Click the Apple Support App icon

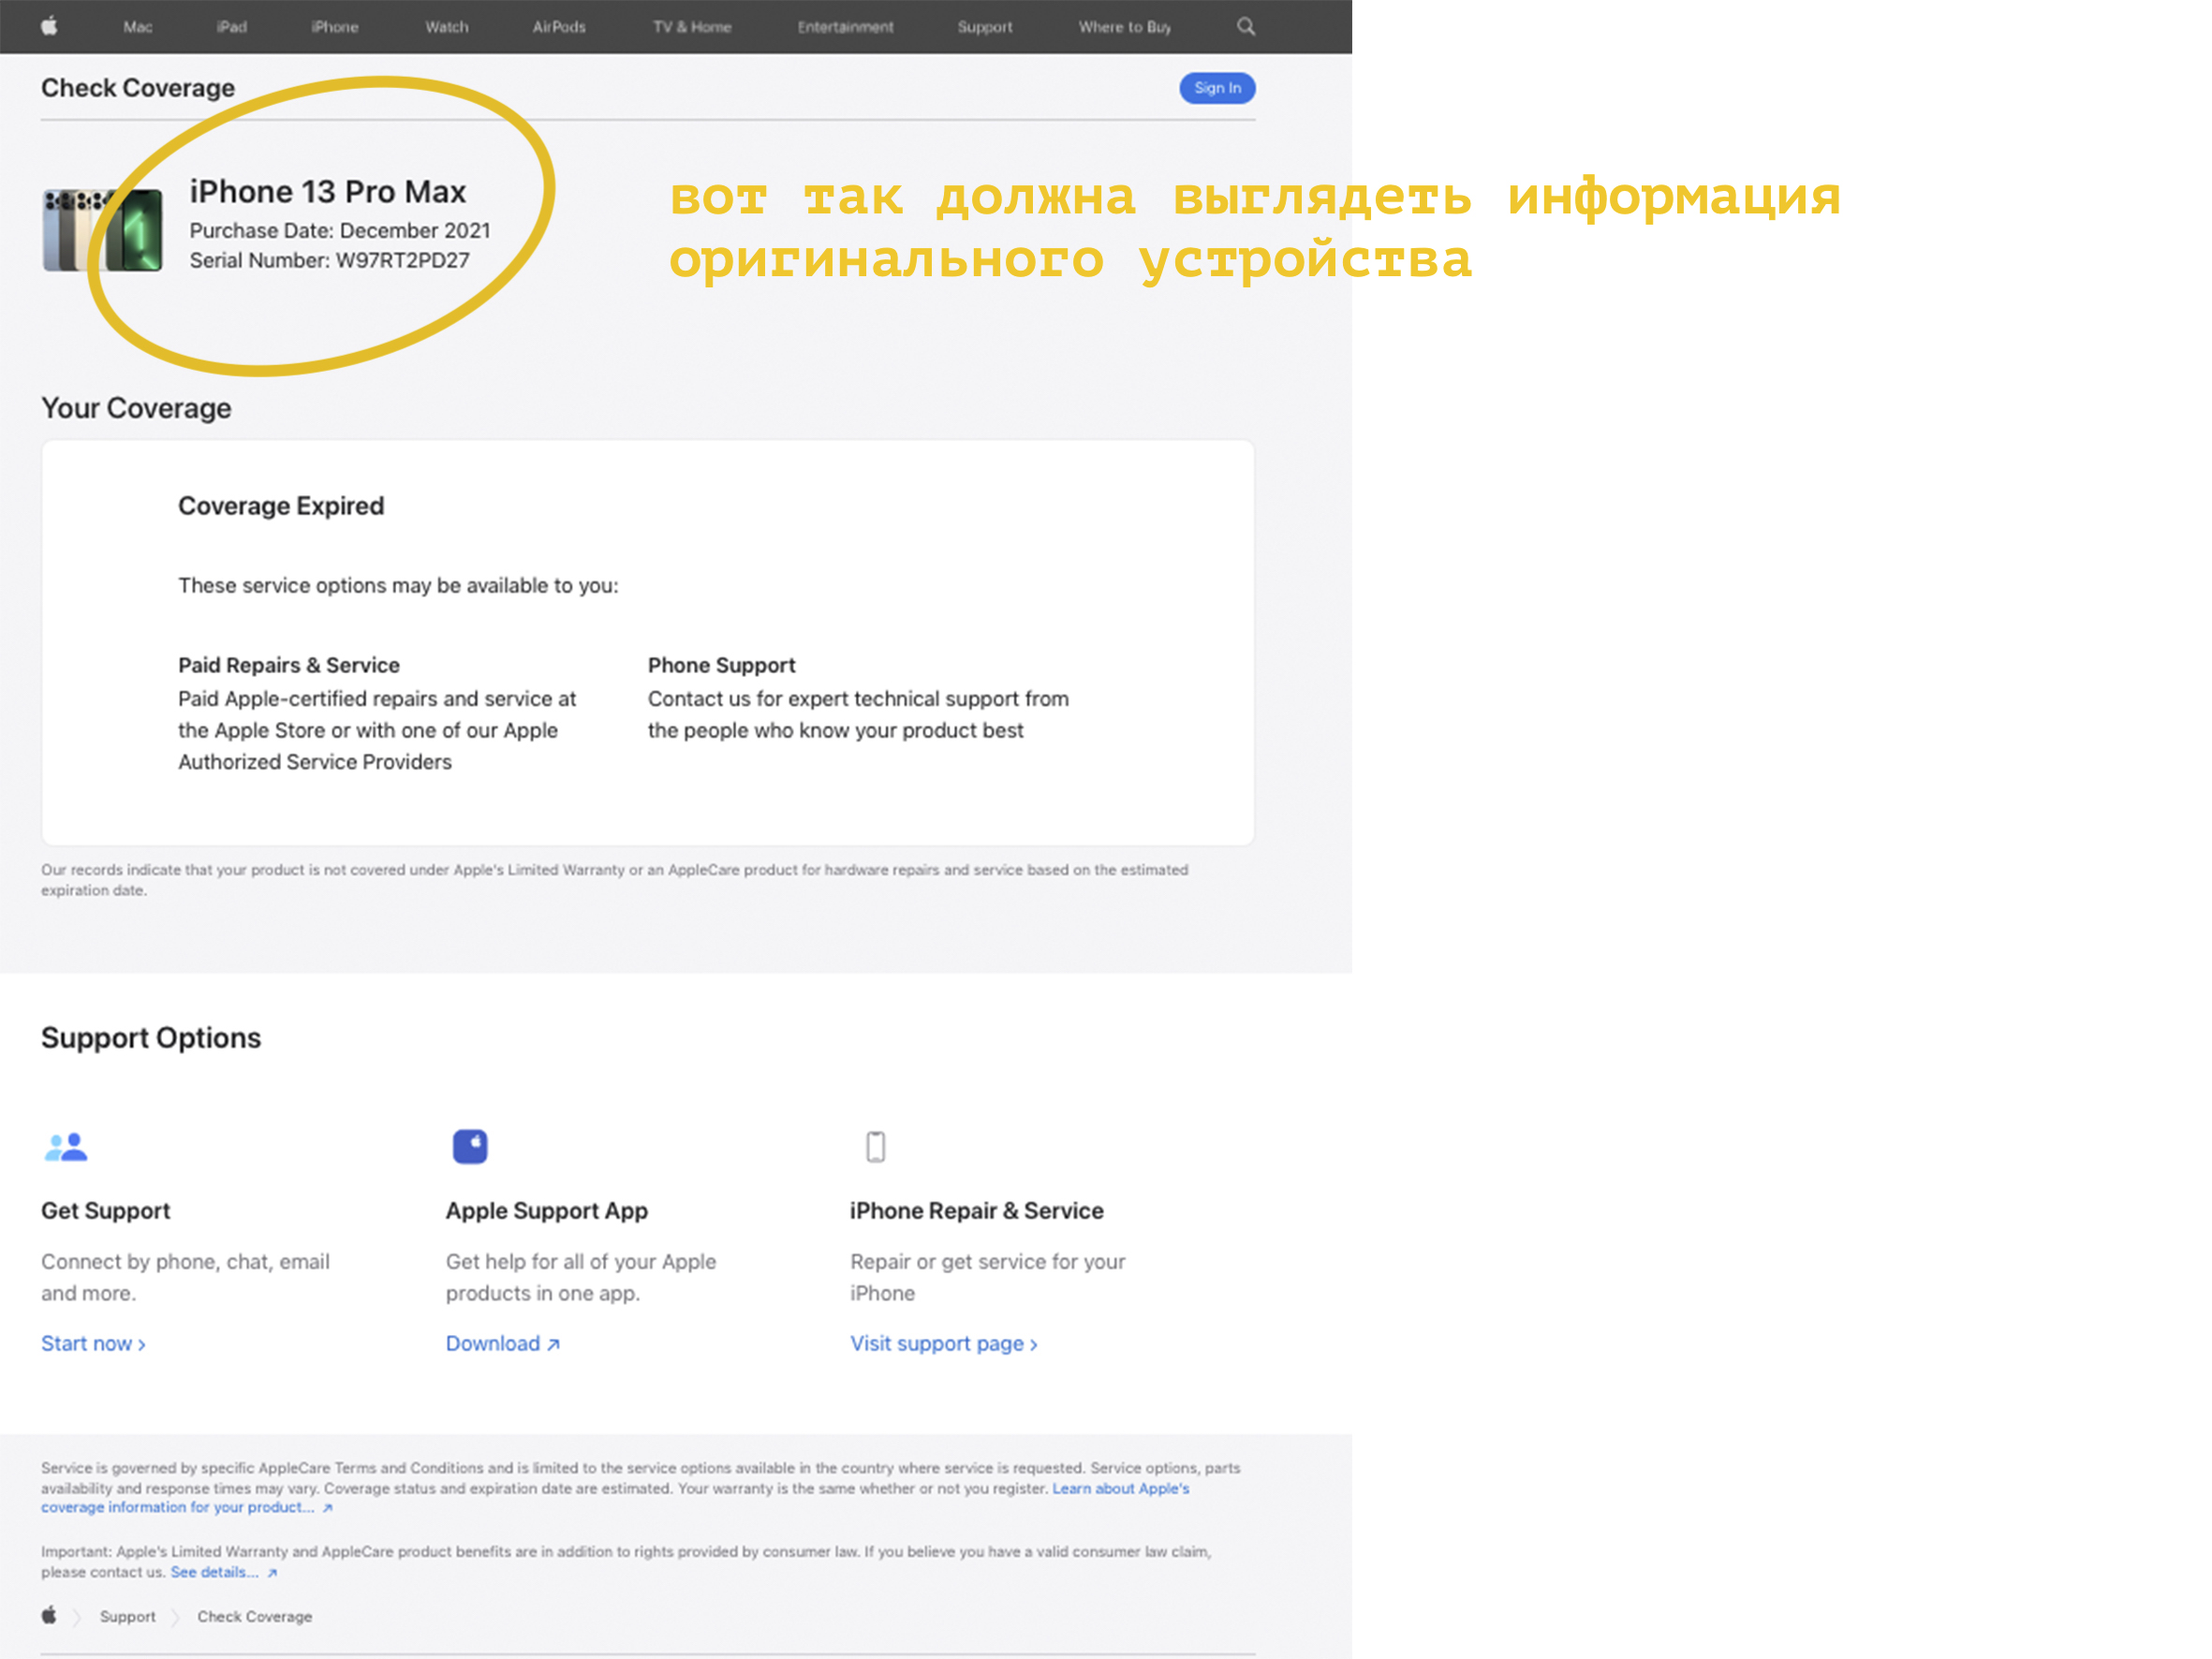pyautogui.click(x=470, y=1146)
